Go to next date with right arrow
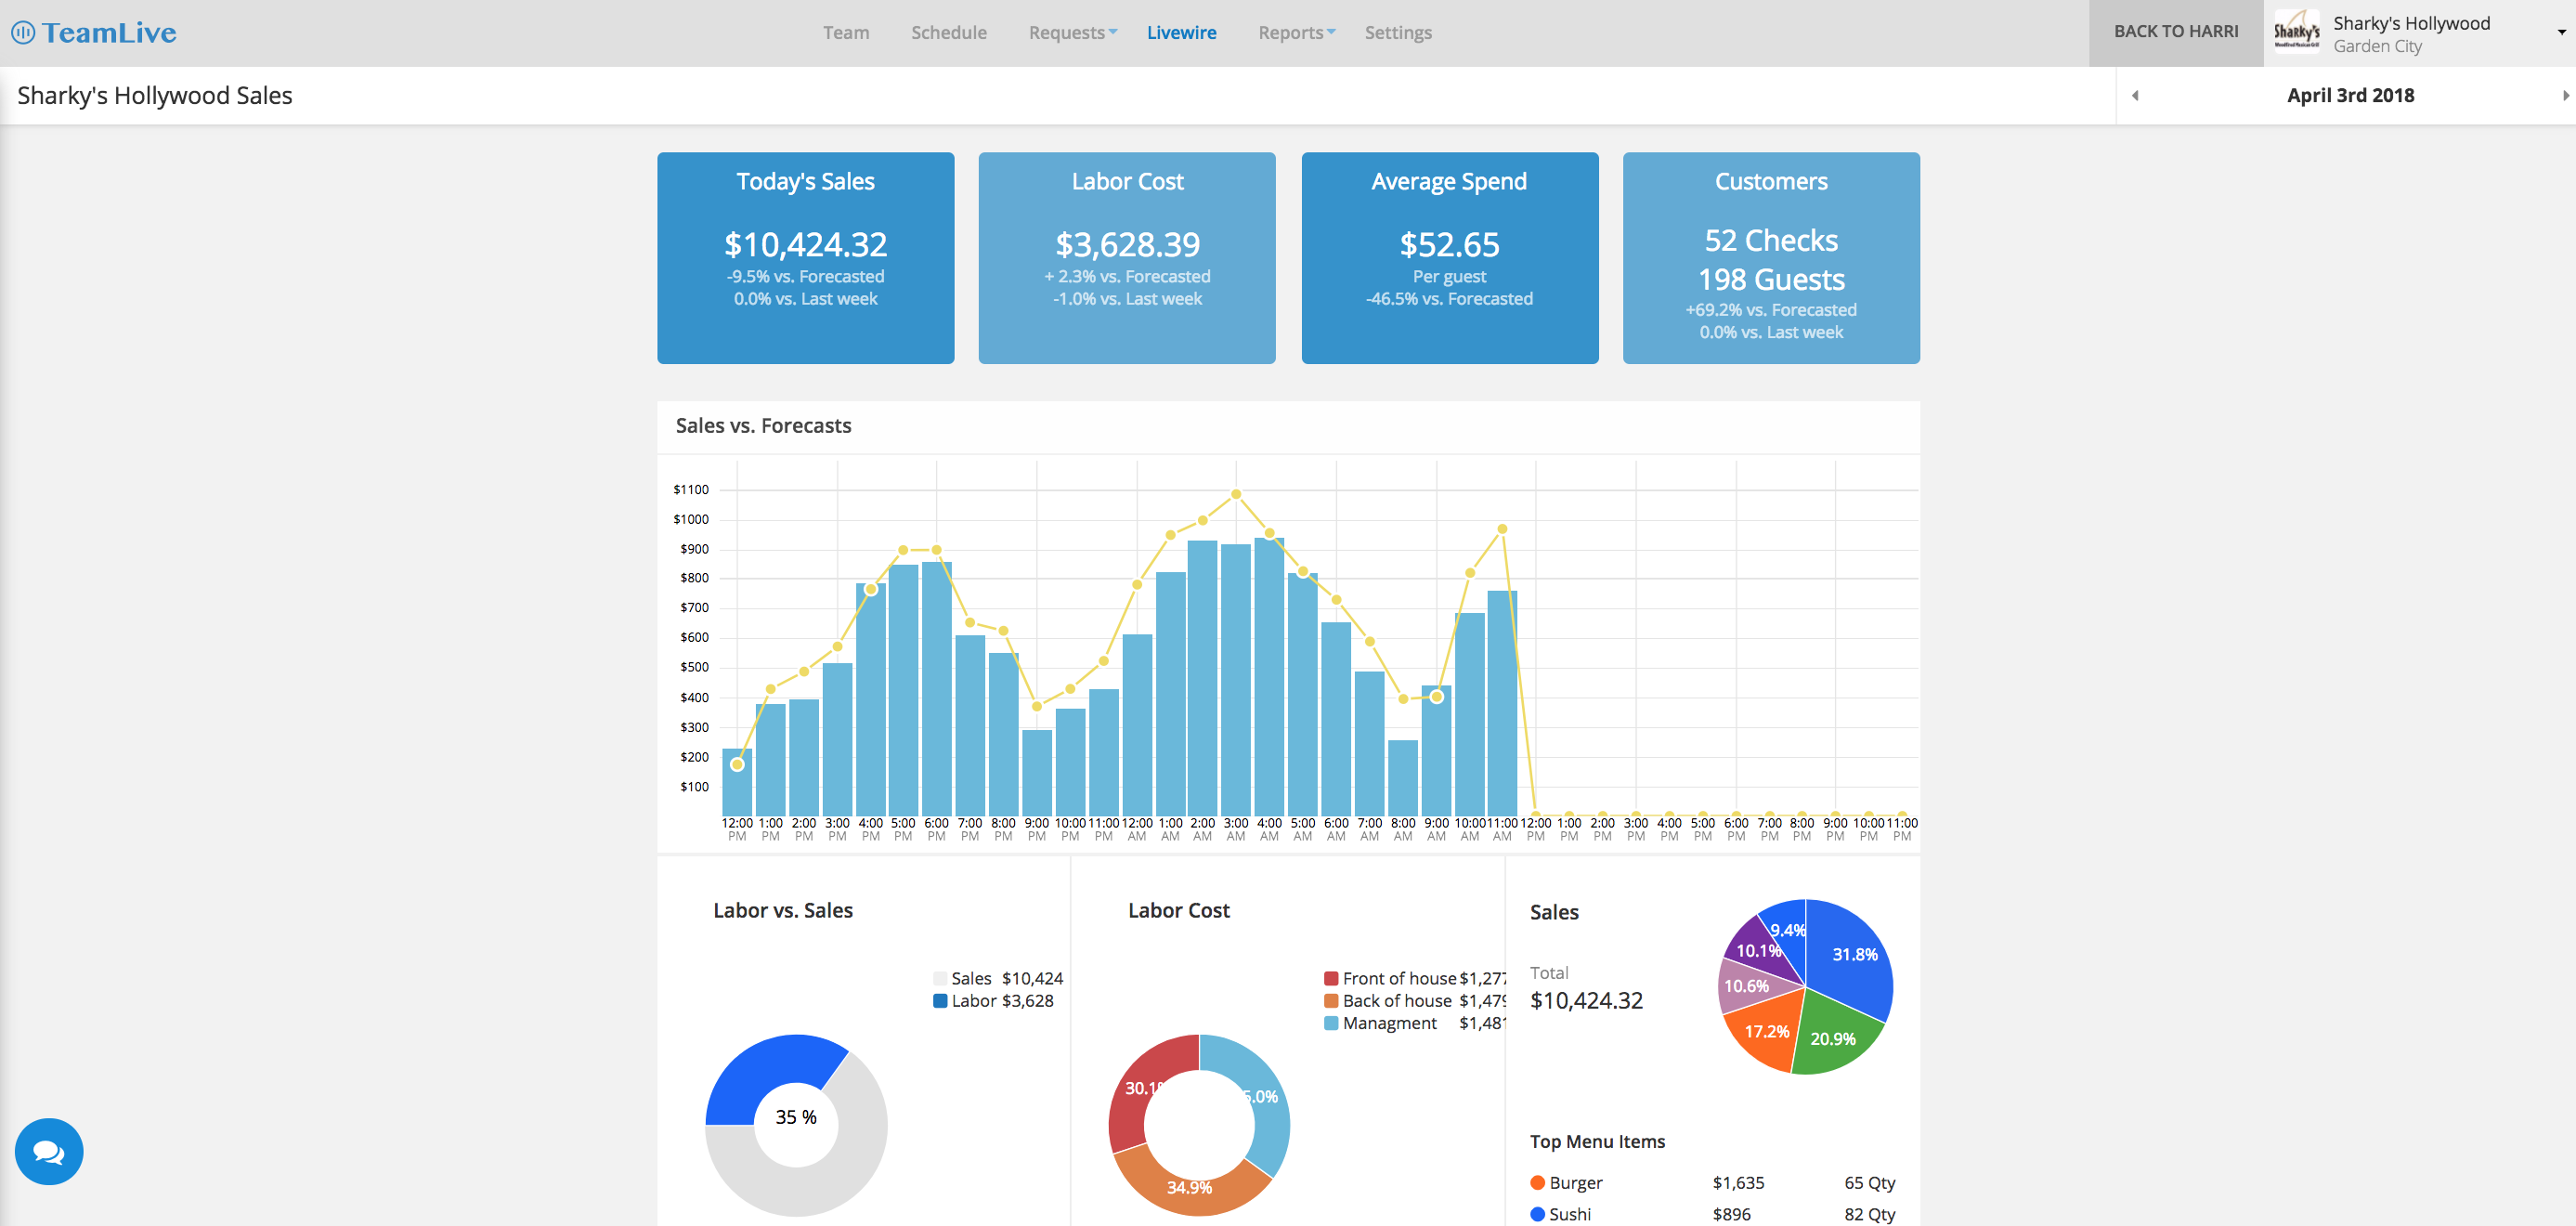 point(2564,96)
